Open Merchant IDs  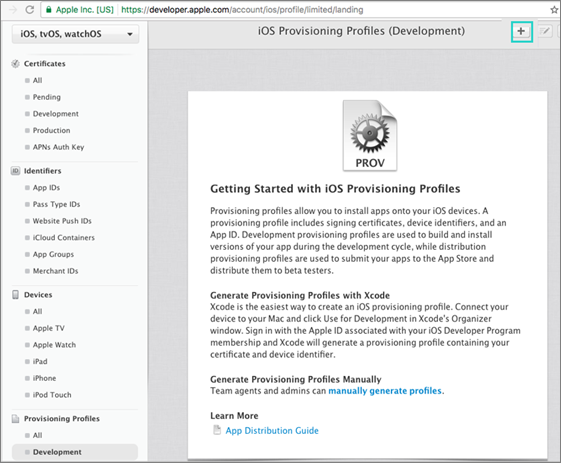click(55, 271)
